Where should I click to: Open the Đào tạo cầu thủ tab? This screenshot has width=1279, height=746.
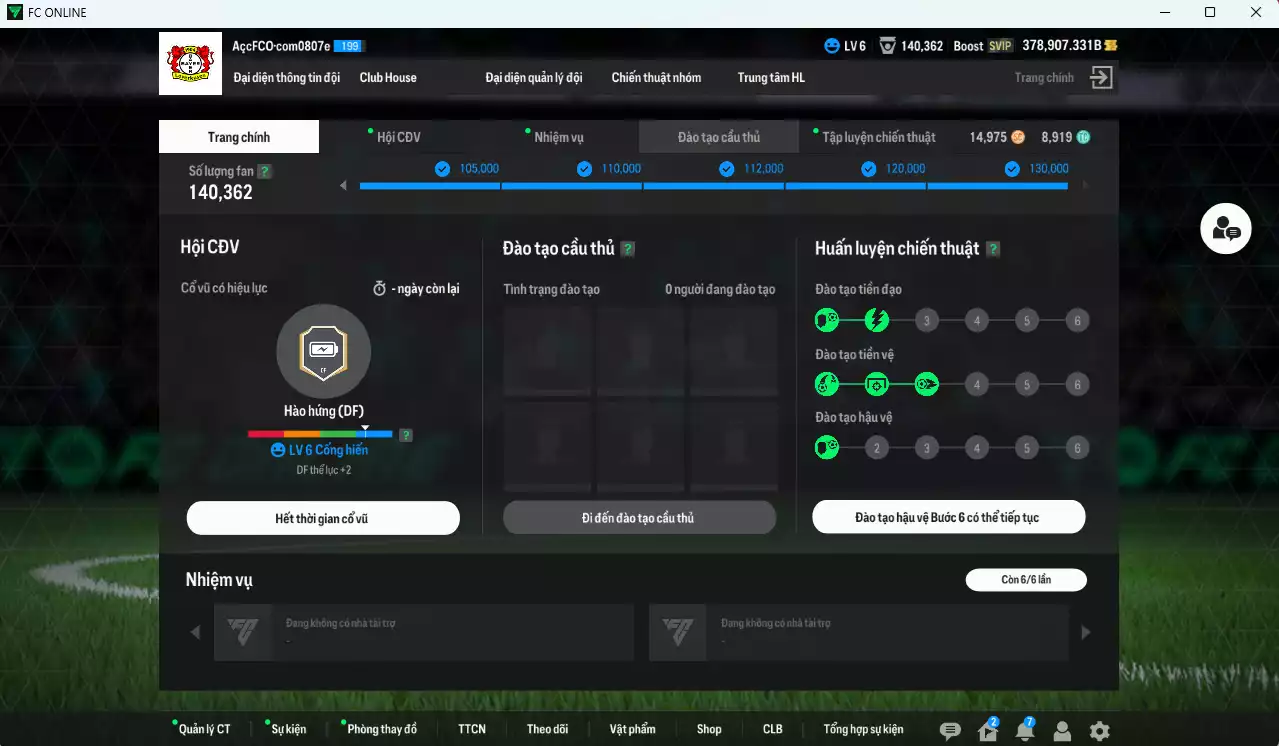(x=719, y=137)
